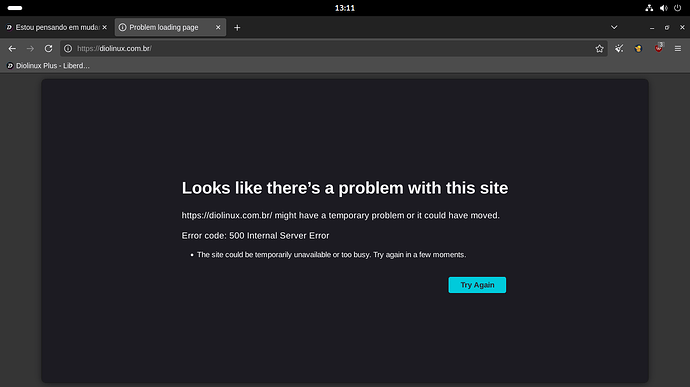Close the 'Problem loading page' tab
Image resolution: width=690 pixels, height=387 pixels.
pyautogui.click(x=218, y=27)
